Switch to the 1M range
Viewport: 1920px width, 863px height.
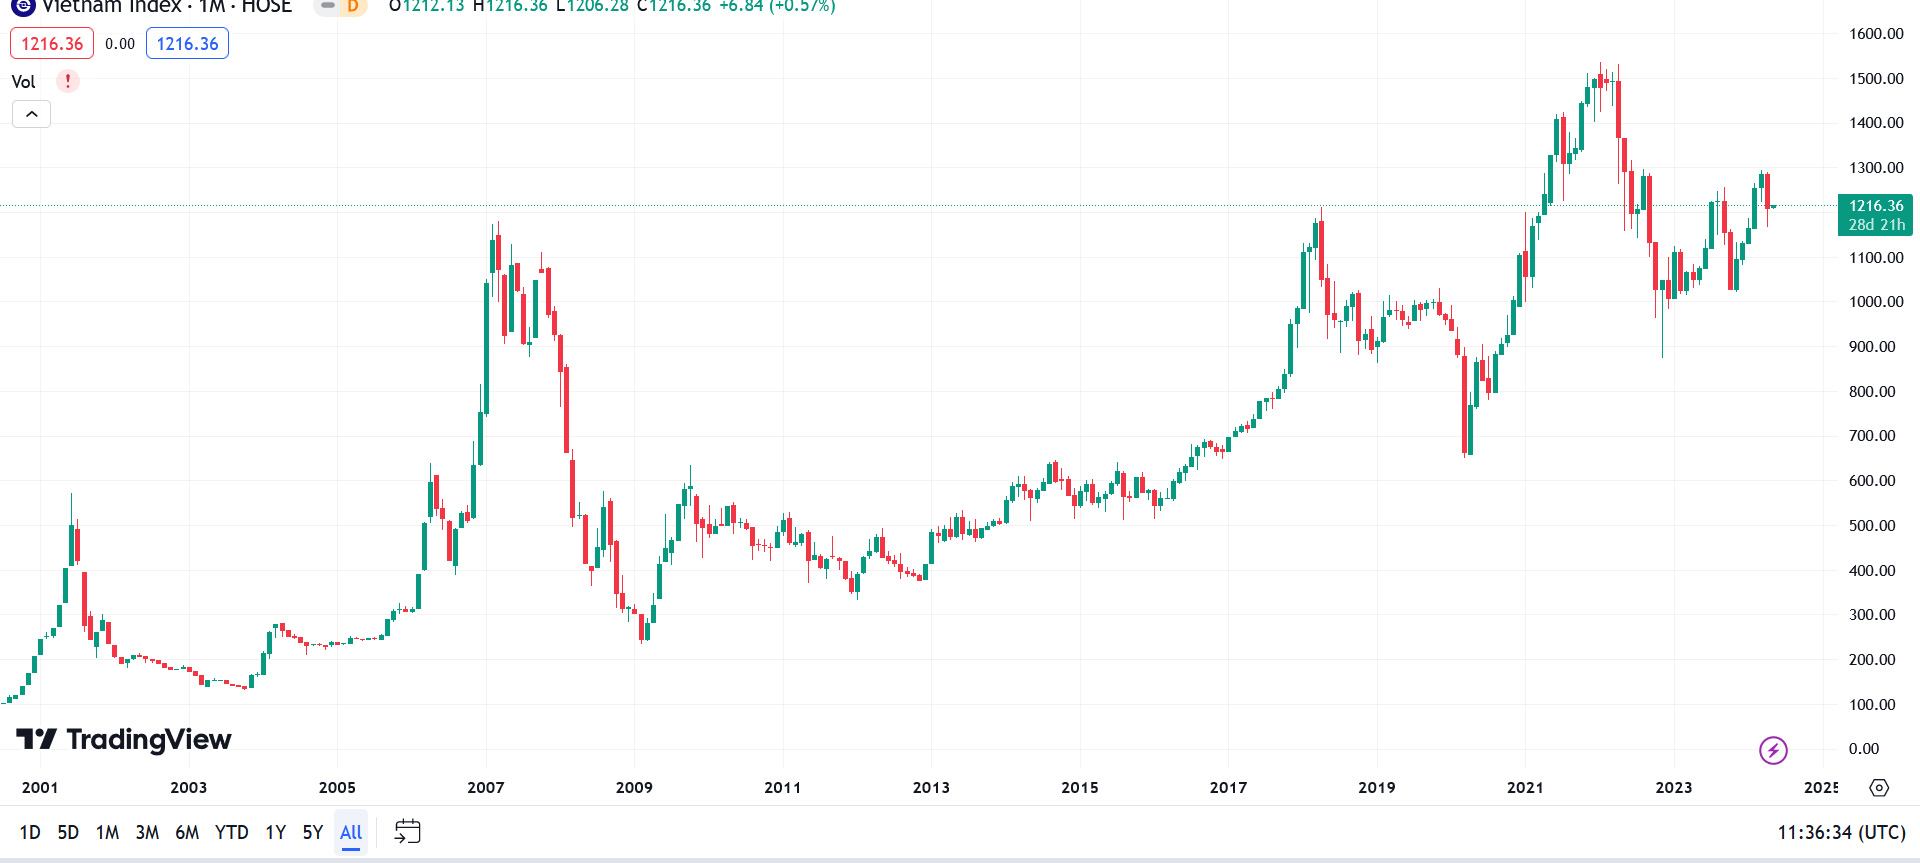click(x=107, y=832)
